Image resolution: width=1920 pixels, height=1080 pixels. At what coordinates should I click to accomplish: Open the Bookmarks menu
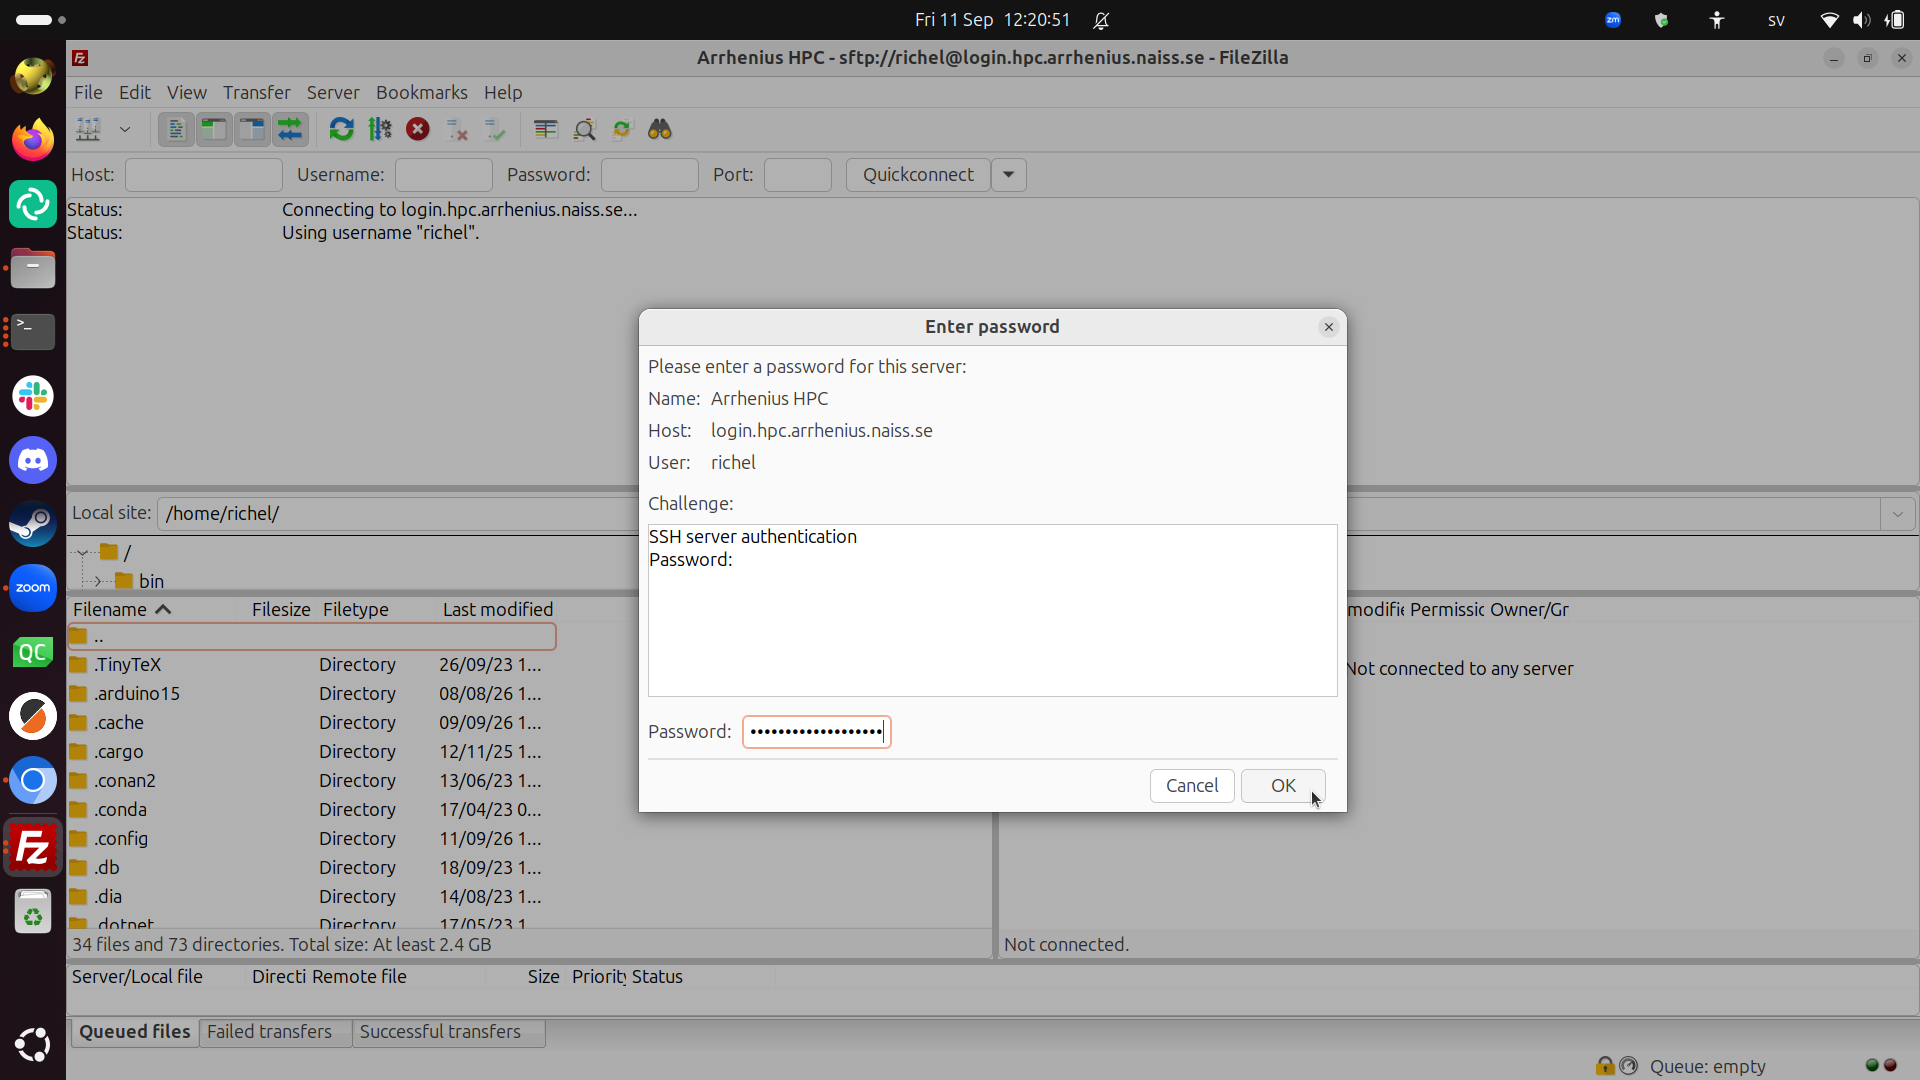422,92
